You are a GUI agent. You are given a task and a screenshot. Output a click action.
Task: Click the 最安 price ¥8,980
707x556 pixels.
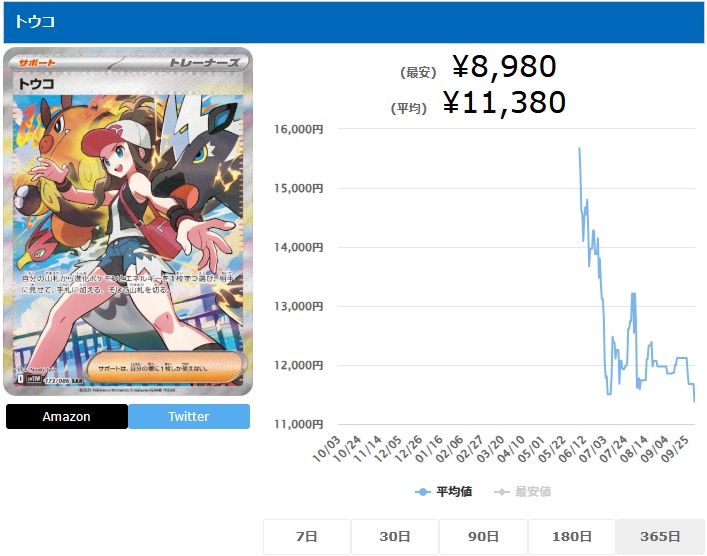pos(504,66)
